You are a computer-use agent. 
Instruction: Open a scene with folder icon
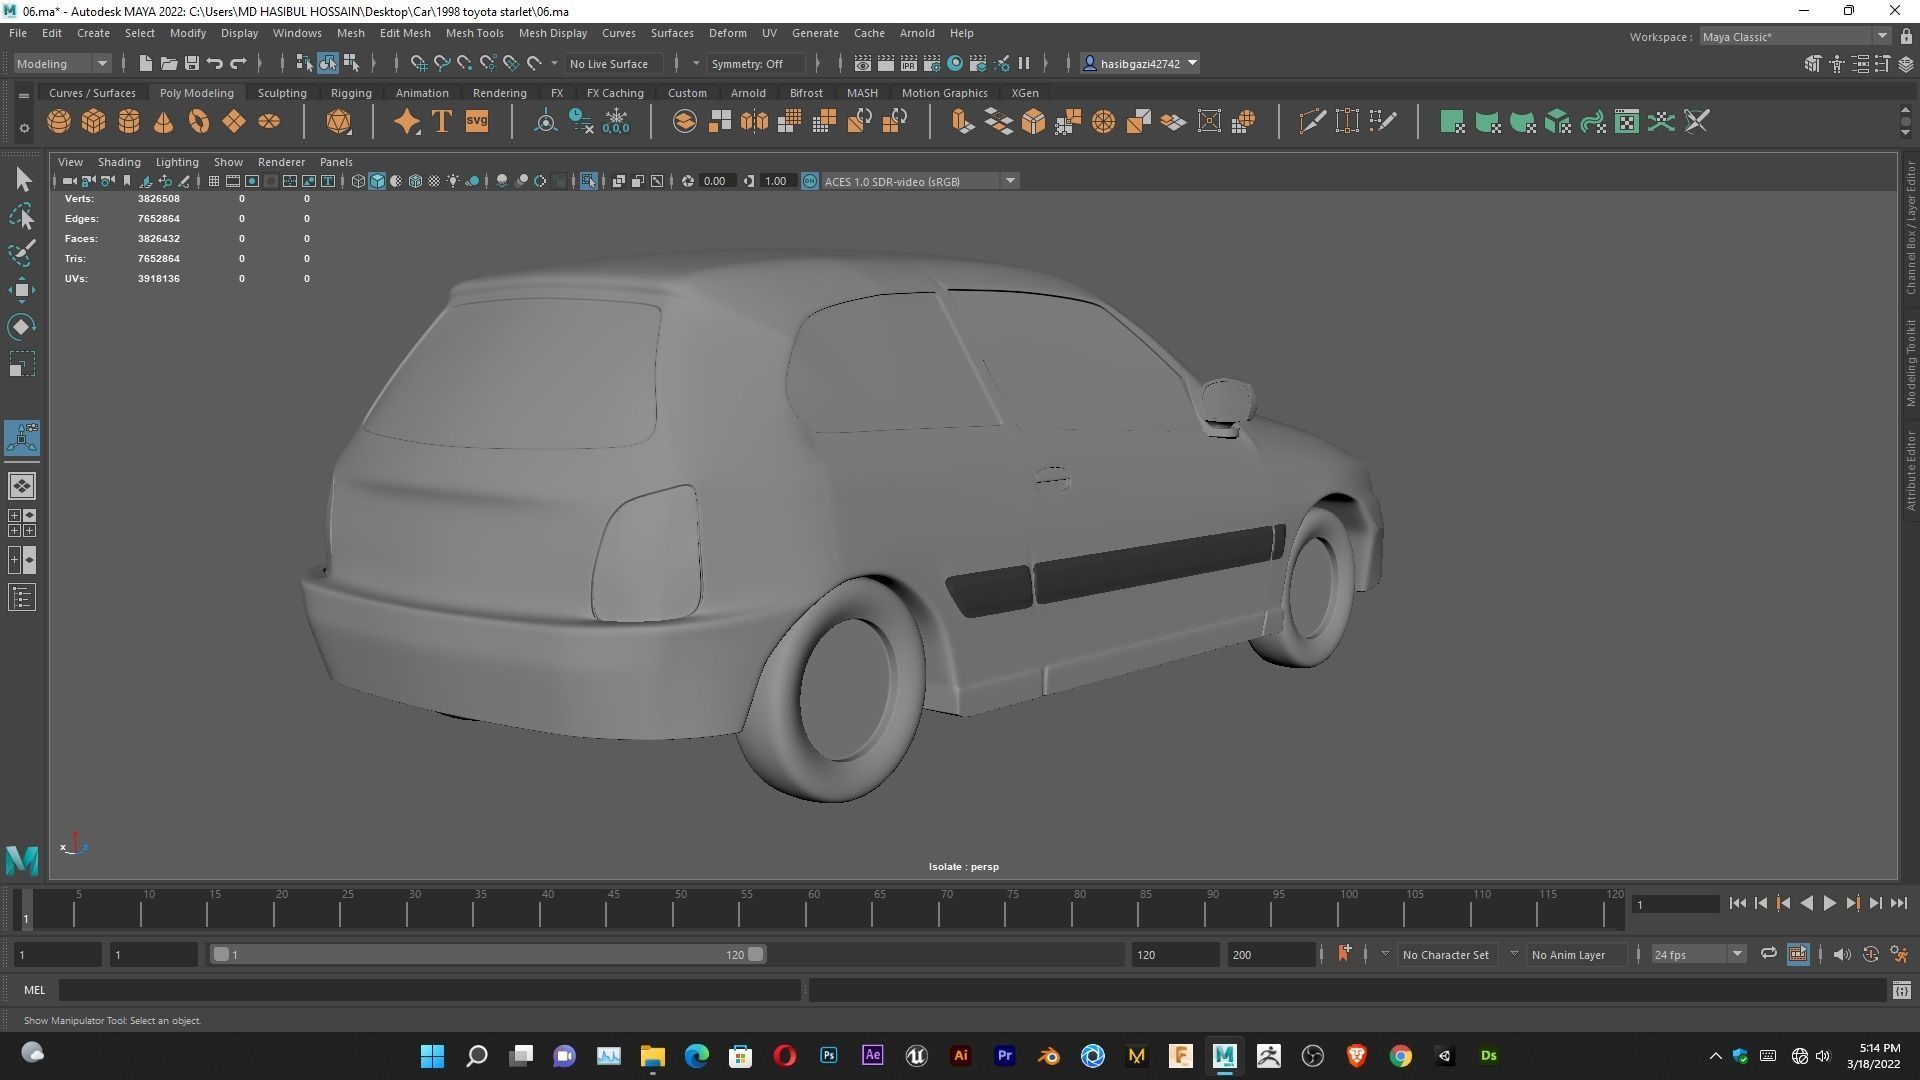coord(168,63)
